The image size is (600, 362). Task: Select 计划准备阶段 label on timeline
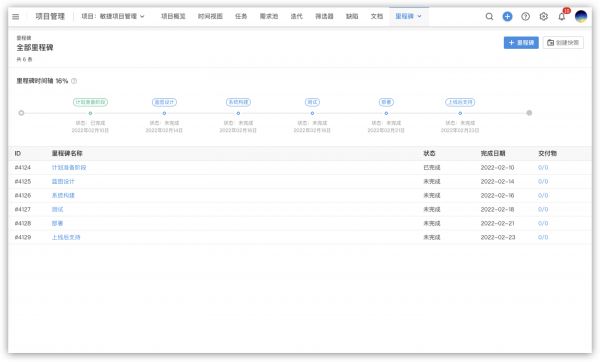pos(90,102)
